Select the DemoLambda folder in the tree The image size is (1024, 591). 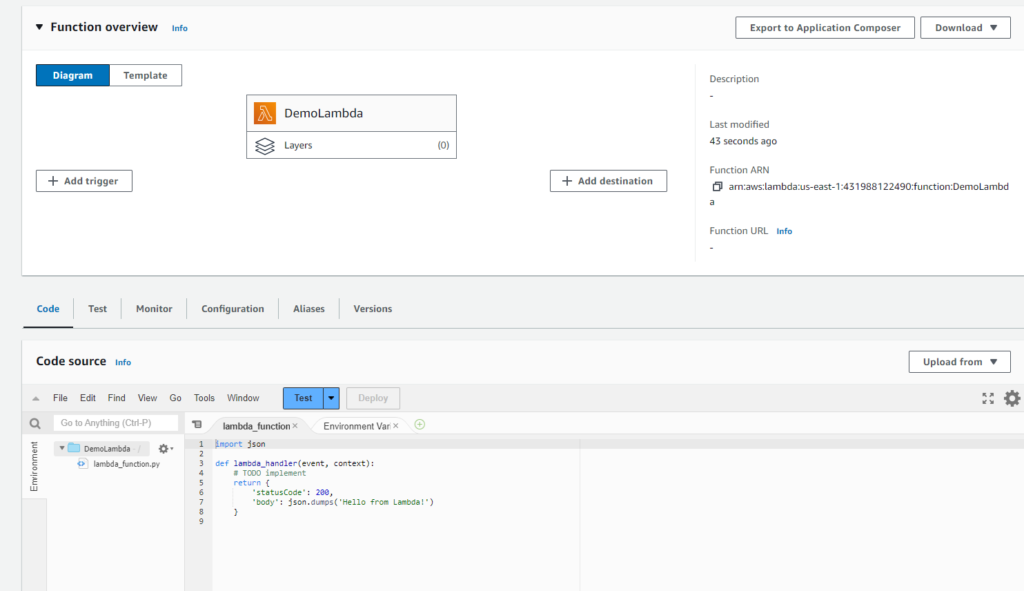tap(106, 449)
